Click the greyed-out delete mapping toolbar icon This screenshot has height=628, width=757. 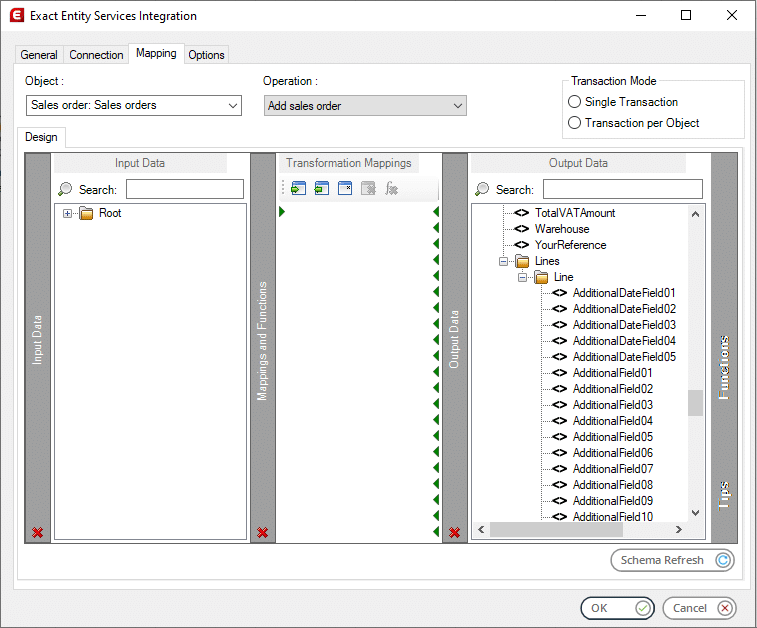(x=368, y=188)
